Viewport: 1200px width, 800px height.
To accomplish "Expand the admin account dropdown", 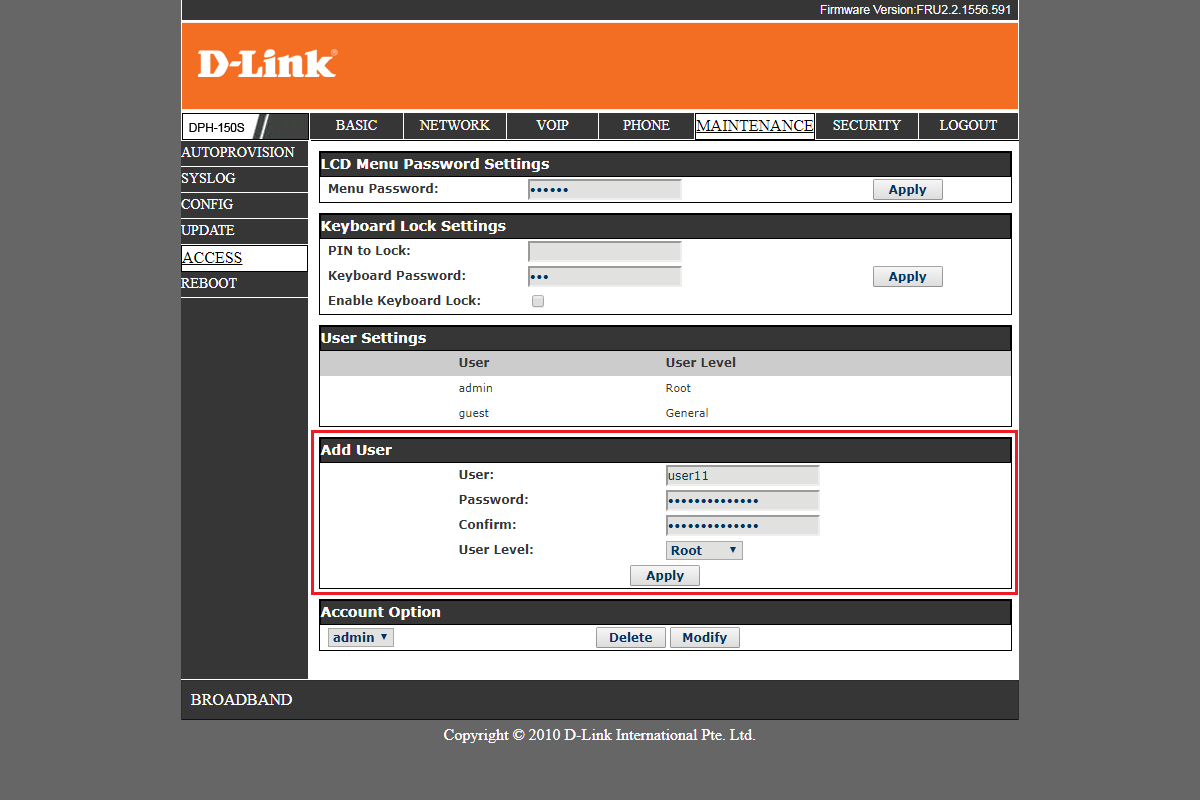I will tap(360, 637).
